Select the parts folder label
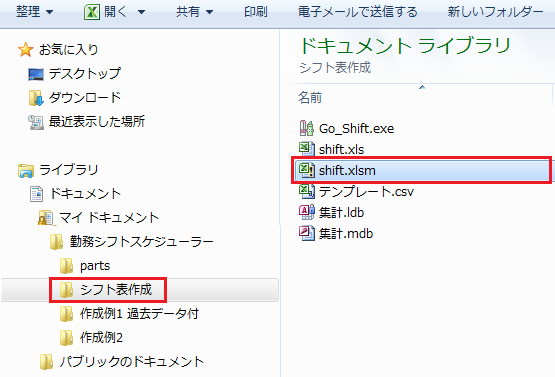This screenshot has height=377, width=555. (95, 266)
